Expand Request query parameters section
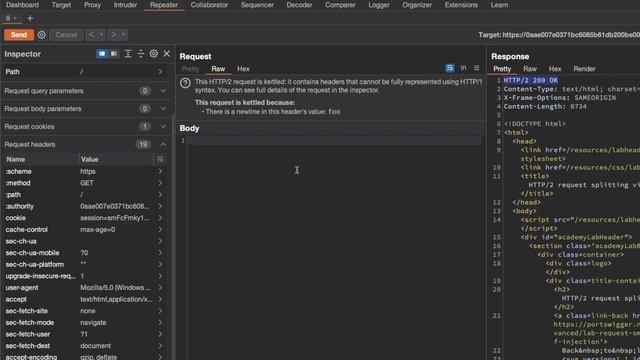640x360 pixels. (x=163, y=91)
